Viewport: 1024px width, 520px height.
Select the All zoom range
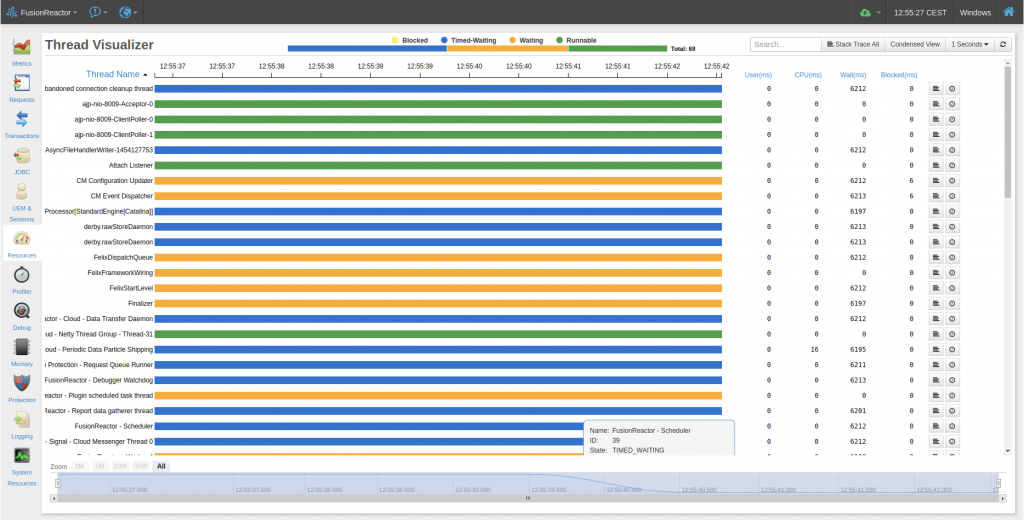pyautogui.click(x=161, y=466)
